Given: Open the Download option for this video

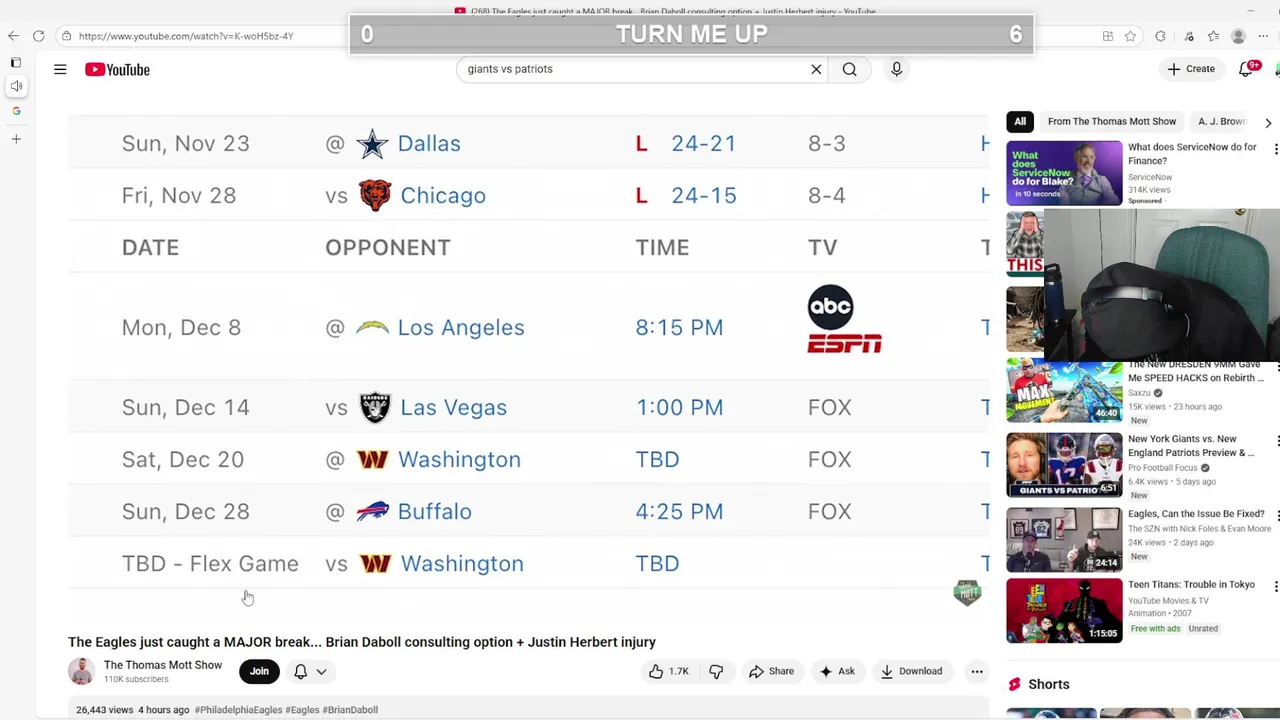Looking at the screenshot, I should 911,671.
